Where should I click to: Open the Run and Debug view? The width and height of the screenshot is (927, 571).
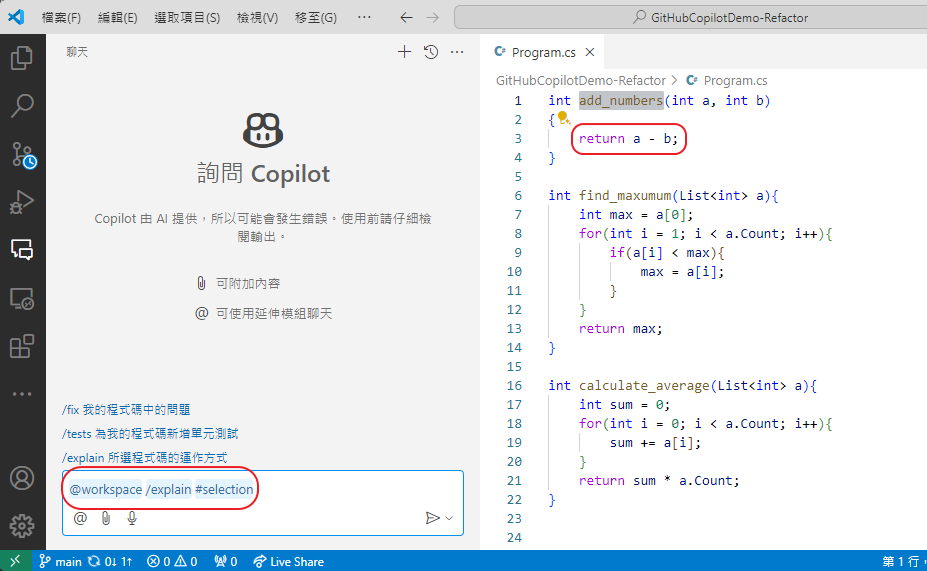22,202
